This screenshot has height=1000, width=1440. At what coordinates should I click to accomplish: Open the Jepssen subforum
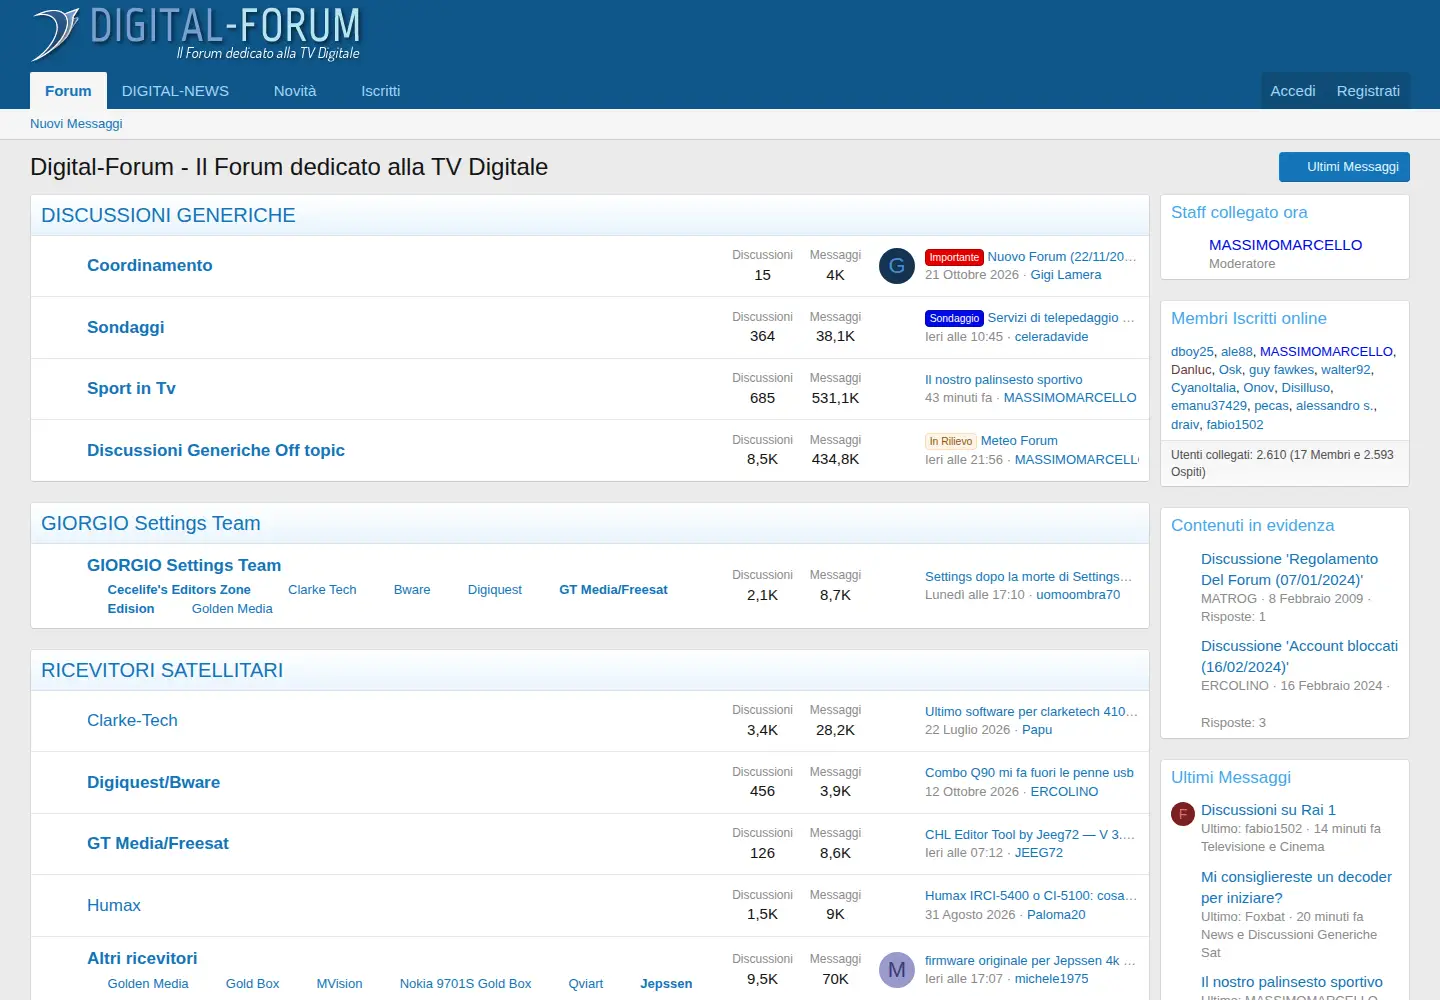click(x=666, y=984)
